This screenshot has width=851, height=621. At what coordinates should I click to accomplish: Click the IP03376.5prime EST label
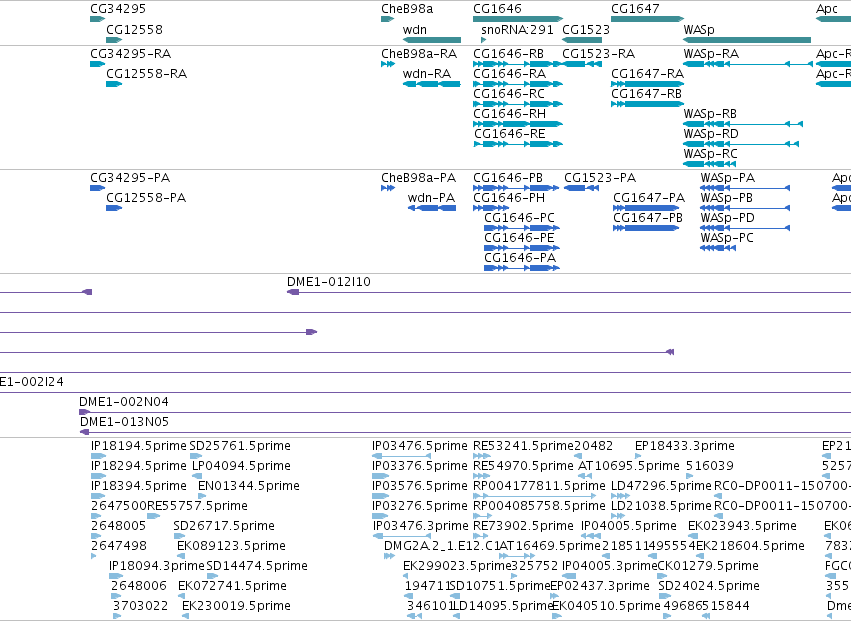(420, 466)
